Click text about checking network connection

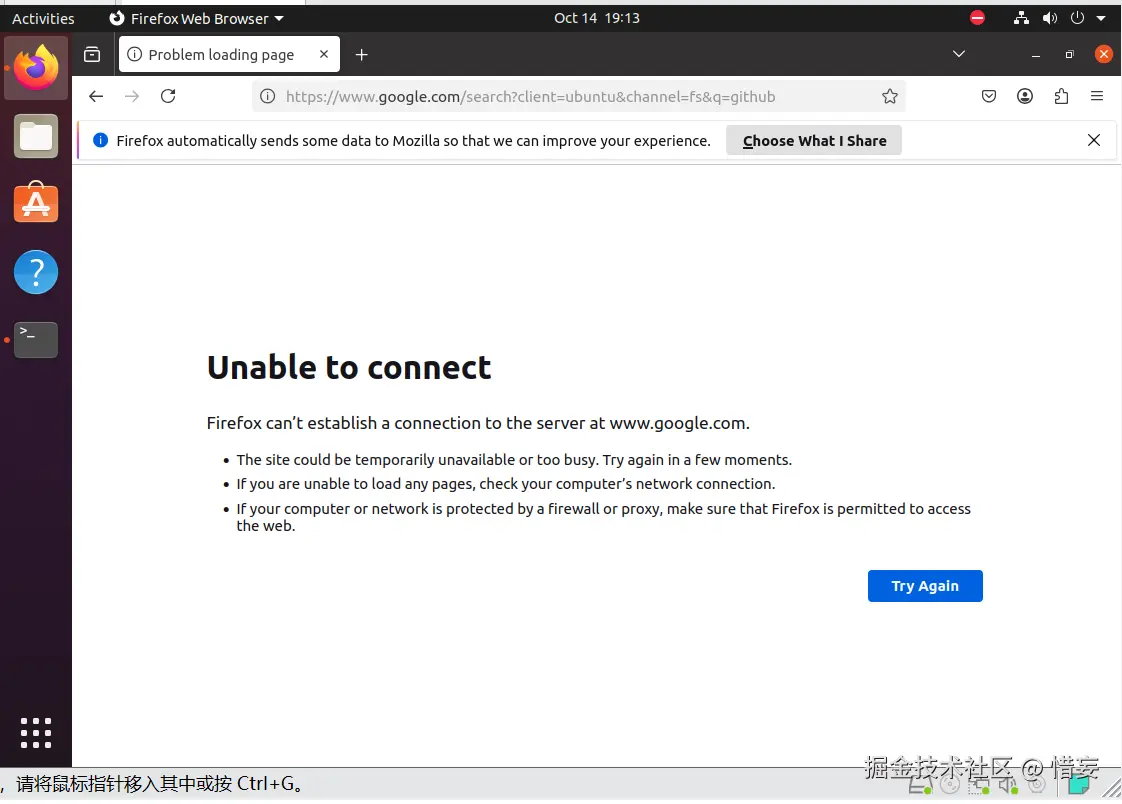[506, 484]
